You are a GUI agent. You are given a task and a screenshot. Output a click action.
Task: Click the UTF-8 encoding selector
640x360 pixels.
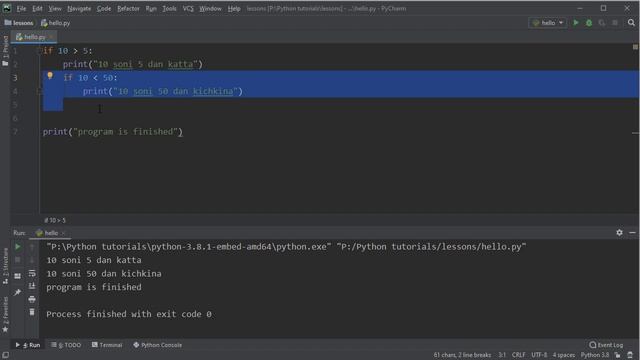539,355
